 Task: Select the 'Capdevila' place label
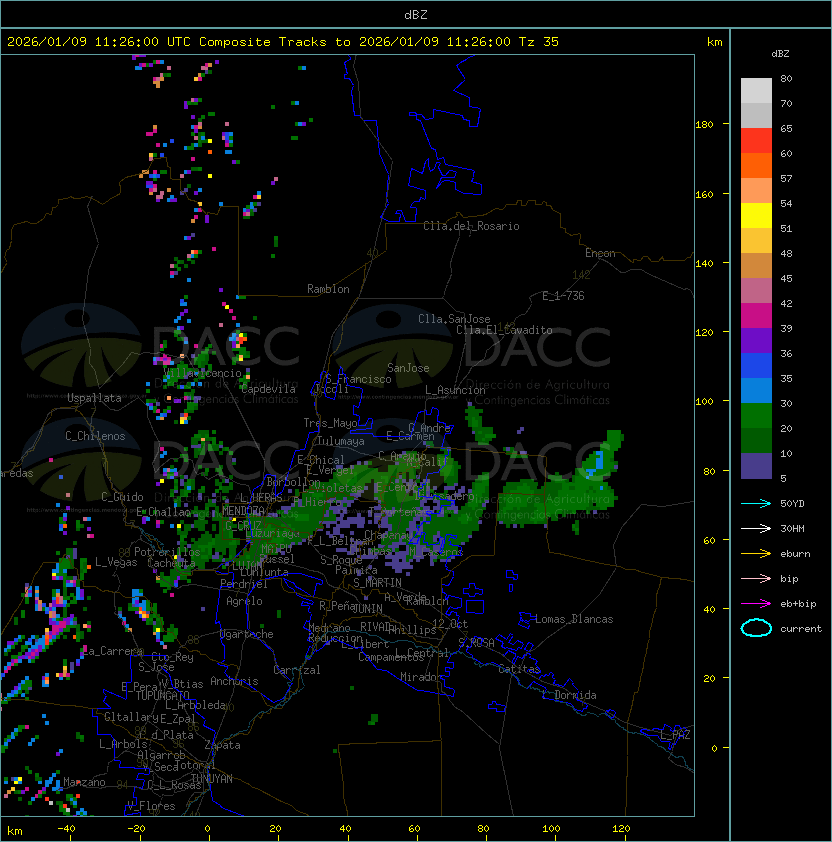coord(268,389)
